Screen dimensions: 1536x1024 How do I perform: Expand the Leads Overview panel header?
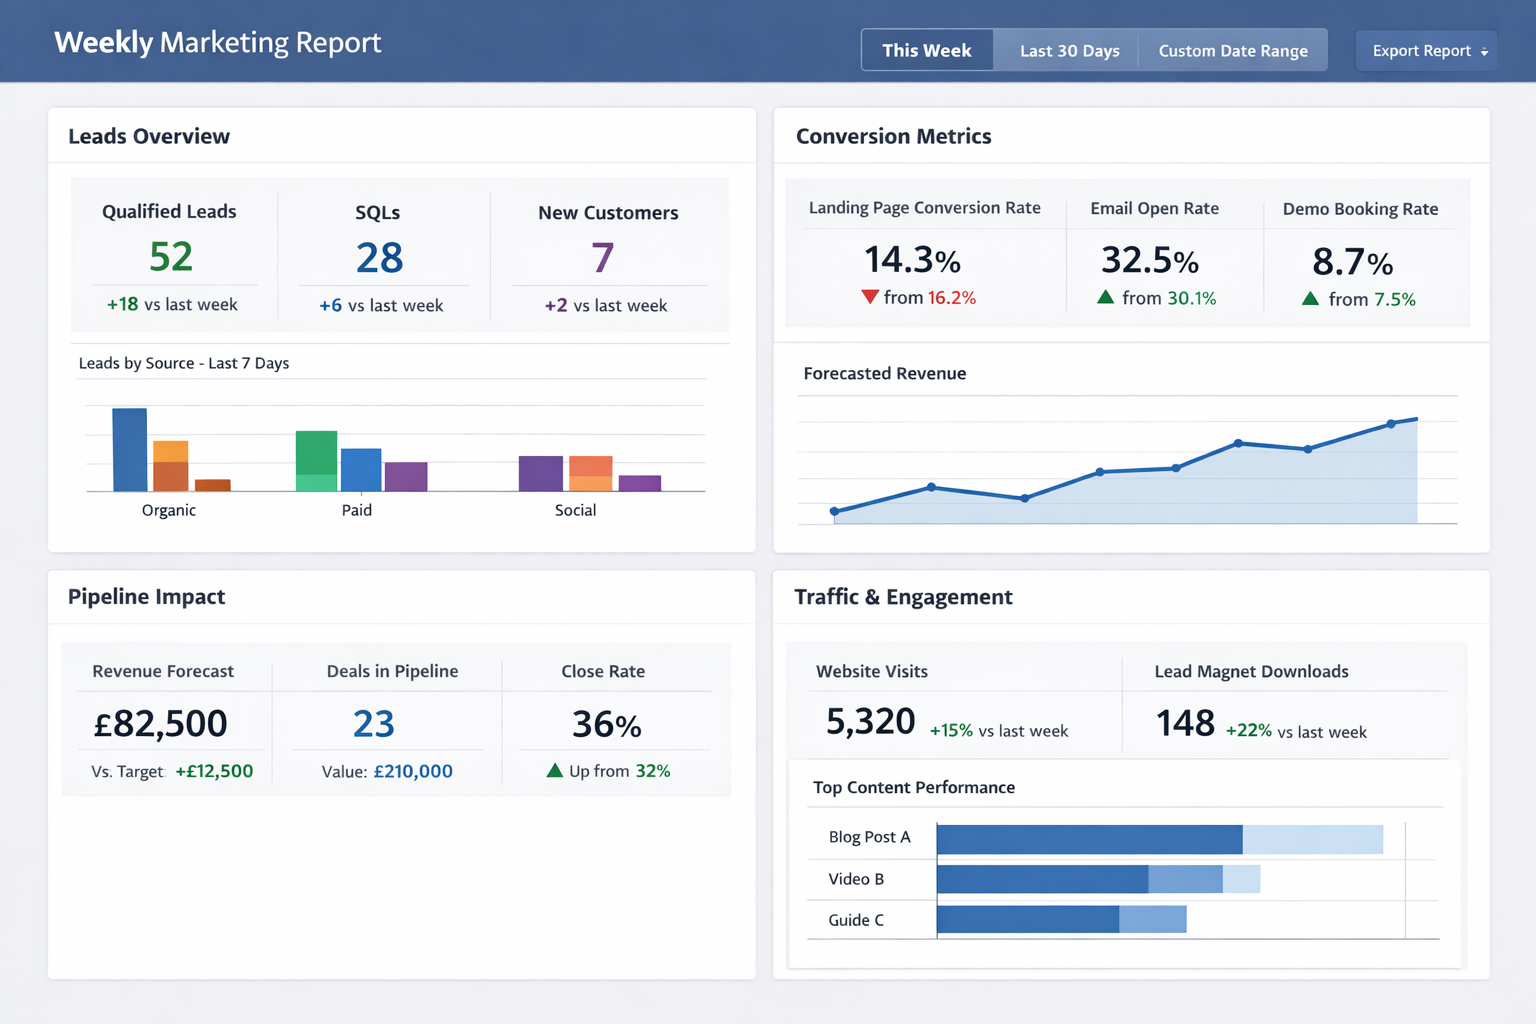pos(149,136)
